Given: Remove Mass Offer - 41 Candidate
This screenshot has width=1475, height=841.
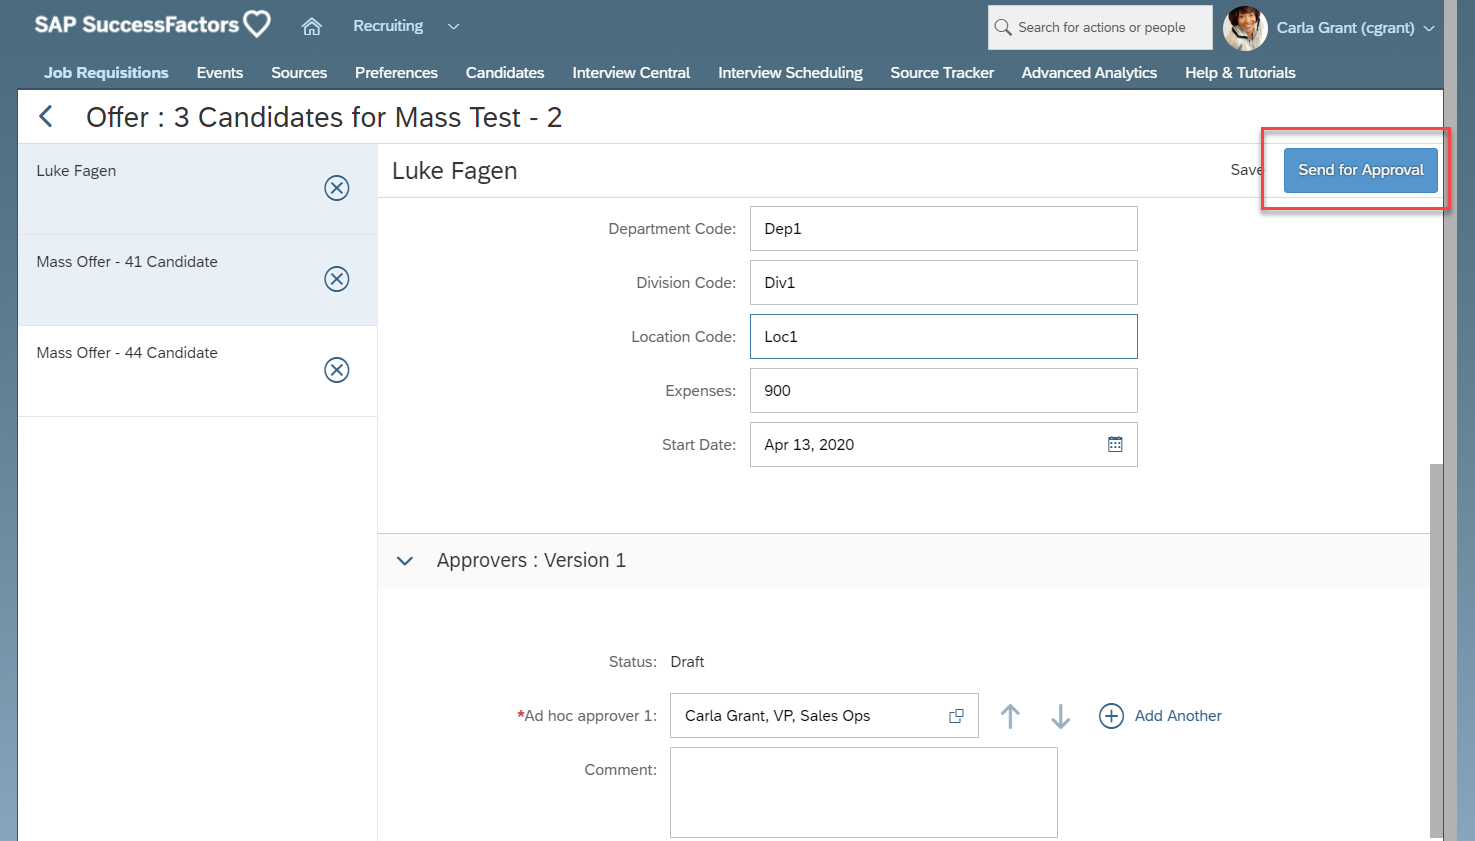Looking at the screenshot, I should click(337, 279).
